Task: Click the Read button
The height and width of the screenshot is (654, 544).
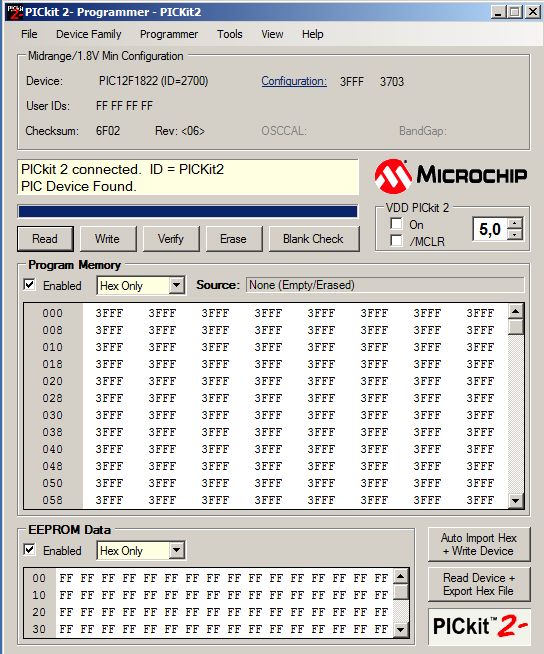Action: coord(45,239)
